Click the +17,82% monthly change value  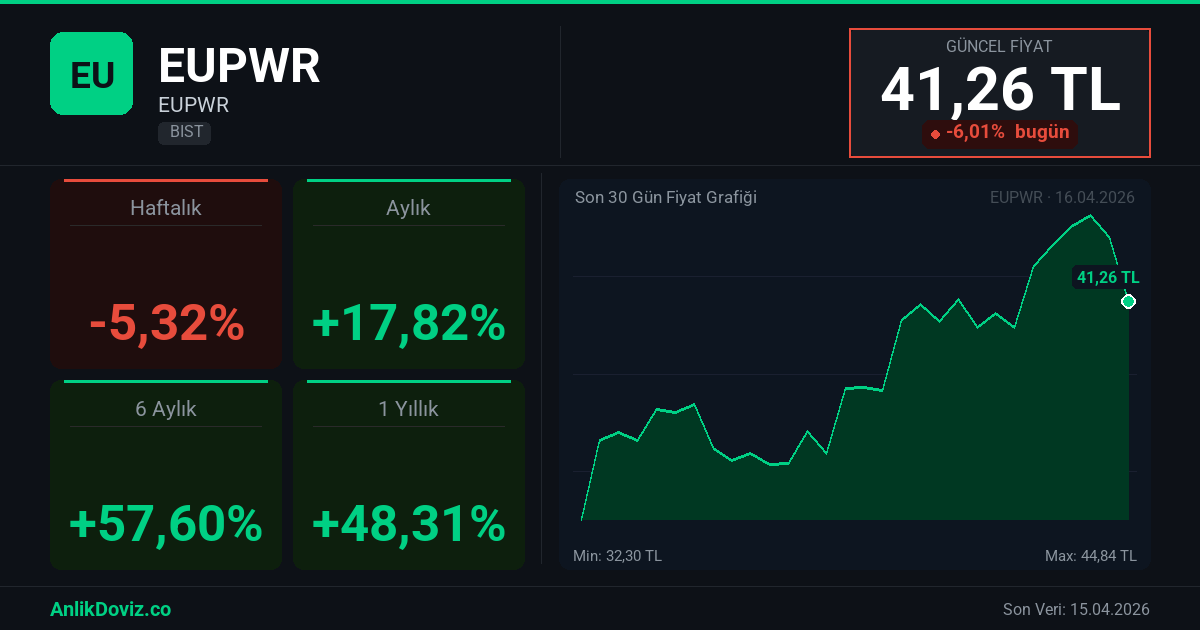pyautogui.click(x=408, y=323)
